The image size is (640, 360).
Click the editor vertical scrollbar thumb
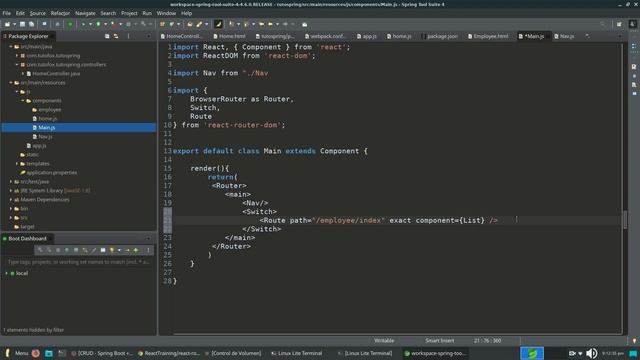coord(625,220)
